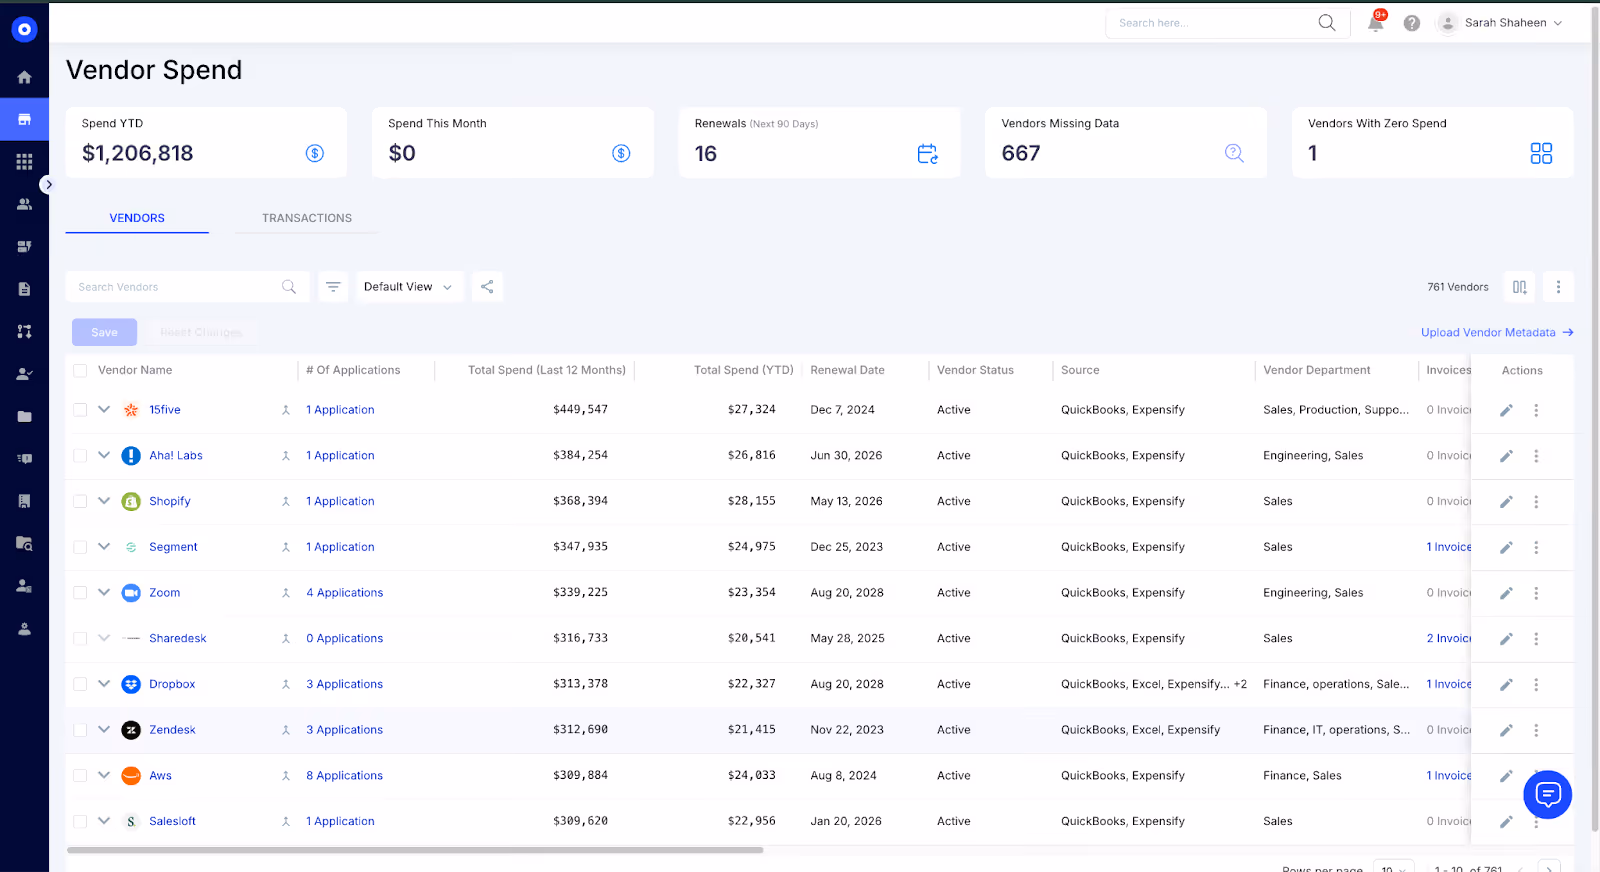Viewport: 1600px width, 872px height.
Task: Click the pin icon on Shopify row
Action: pos(285,502)
